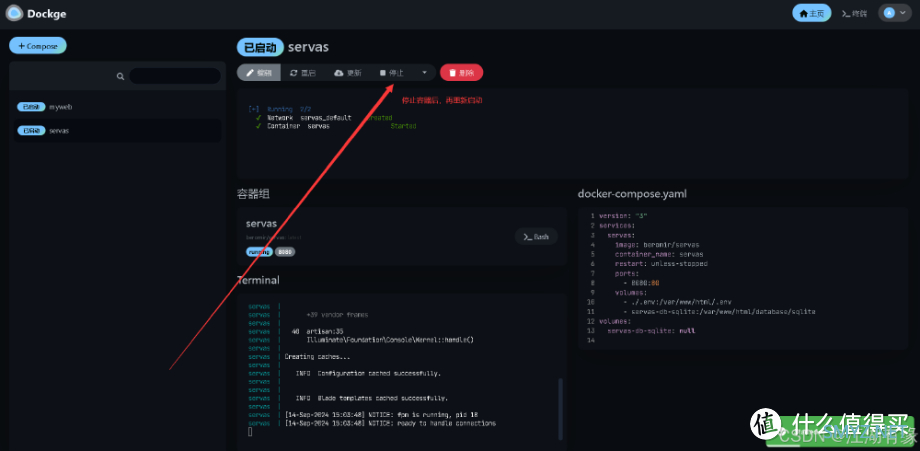Click the 'image: boromir/servas' yaml line
This screenshot has width=920, height=451.
tap(657, 245)
